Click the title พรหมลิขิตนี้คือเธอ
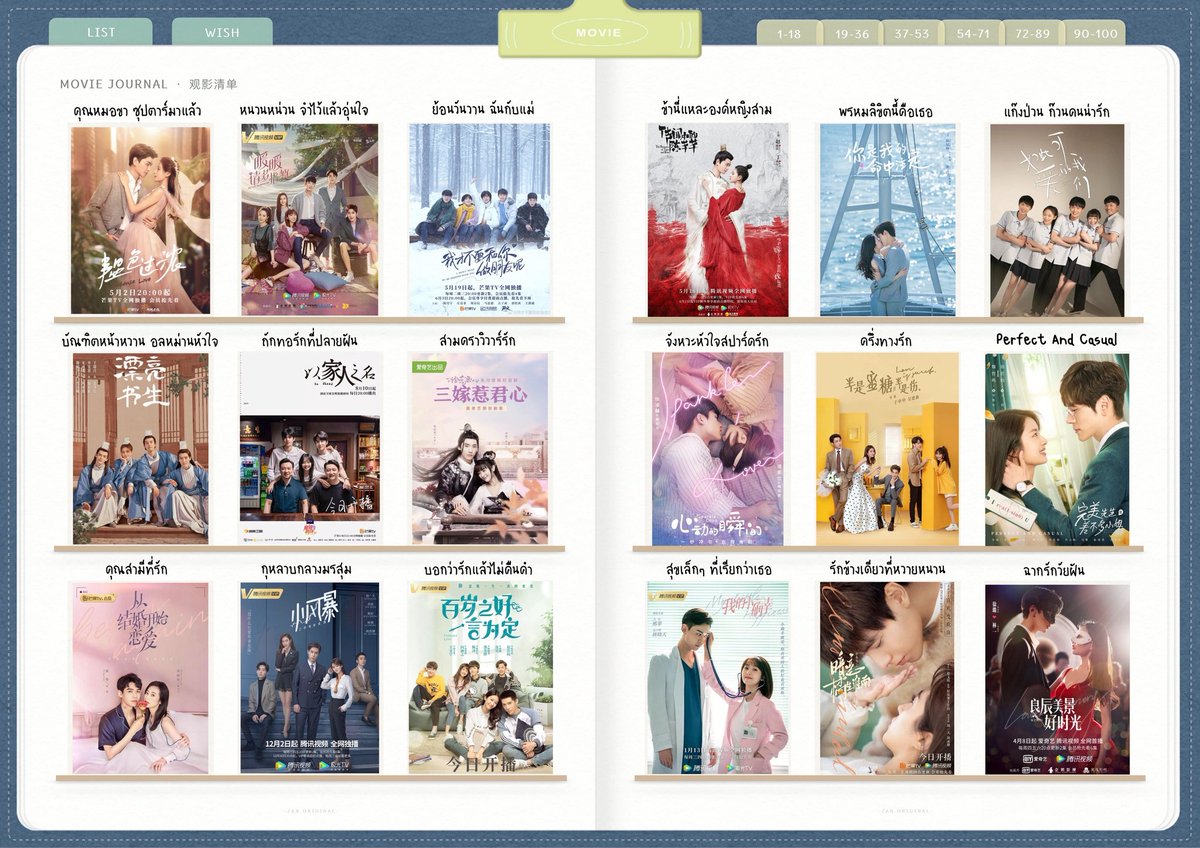 [886, 111]
